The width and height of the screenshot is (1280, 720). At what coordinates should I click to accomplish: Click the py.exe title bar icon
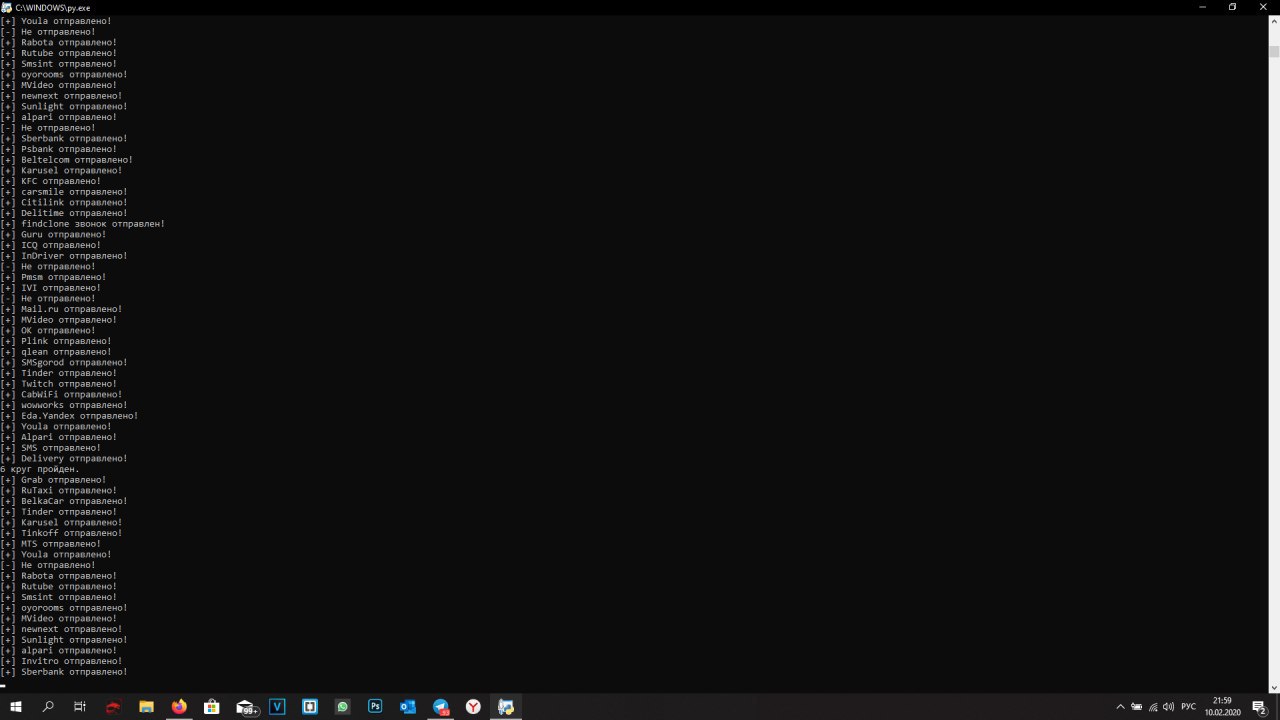click(7, 7)
